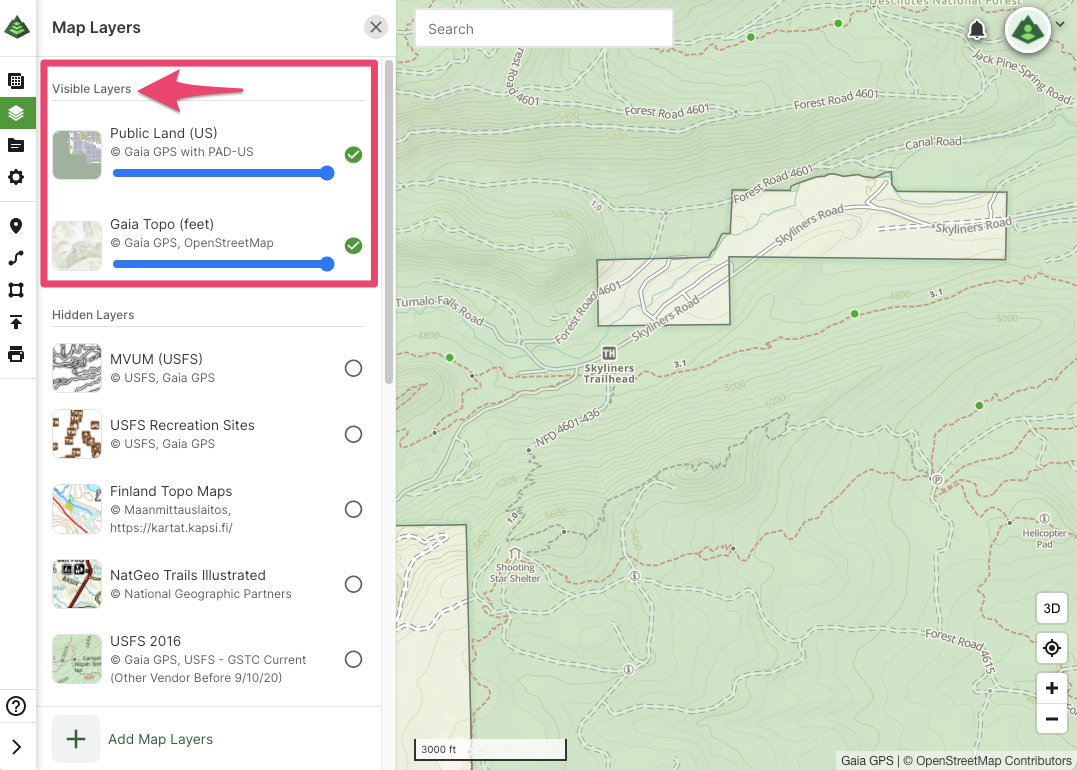
Task: Select the area polygon tool
Action: tap(16, 290)
